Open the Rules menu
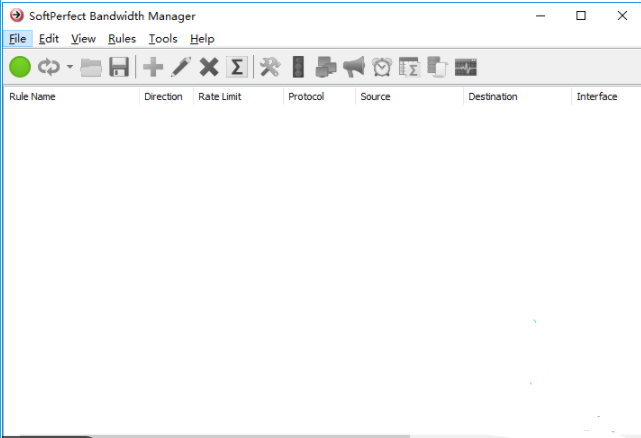Screen dimensions: 641x438 coord(122,39)
